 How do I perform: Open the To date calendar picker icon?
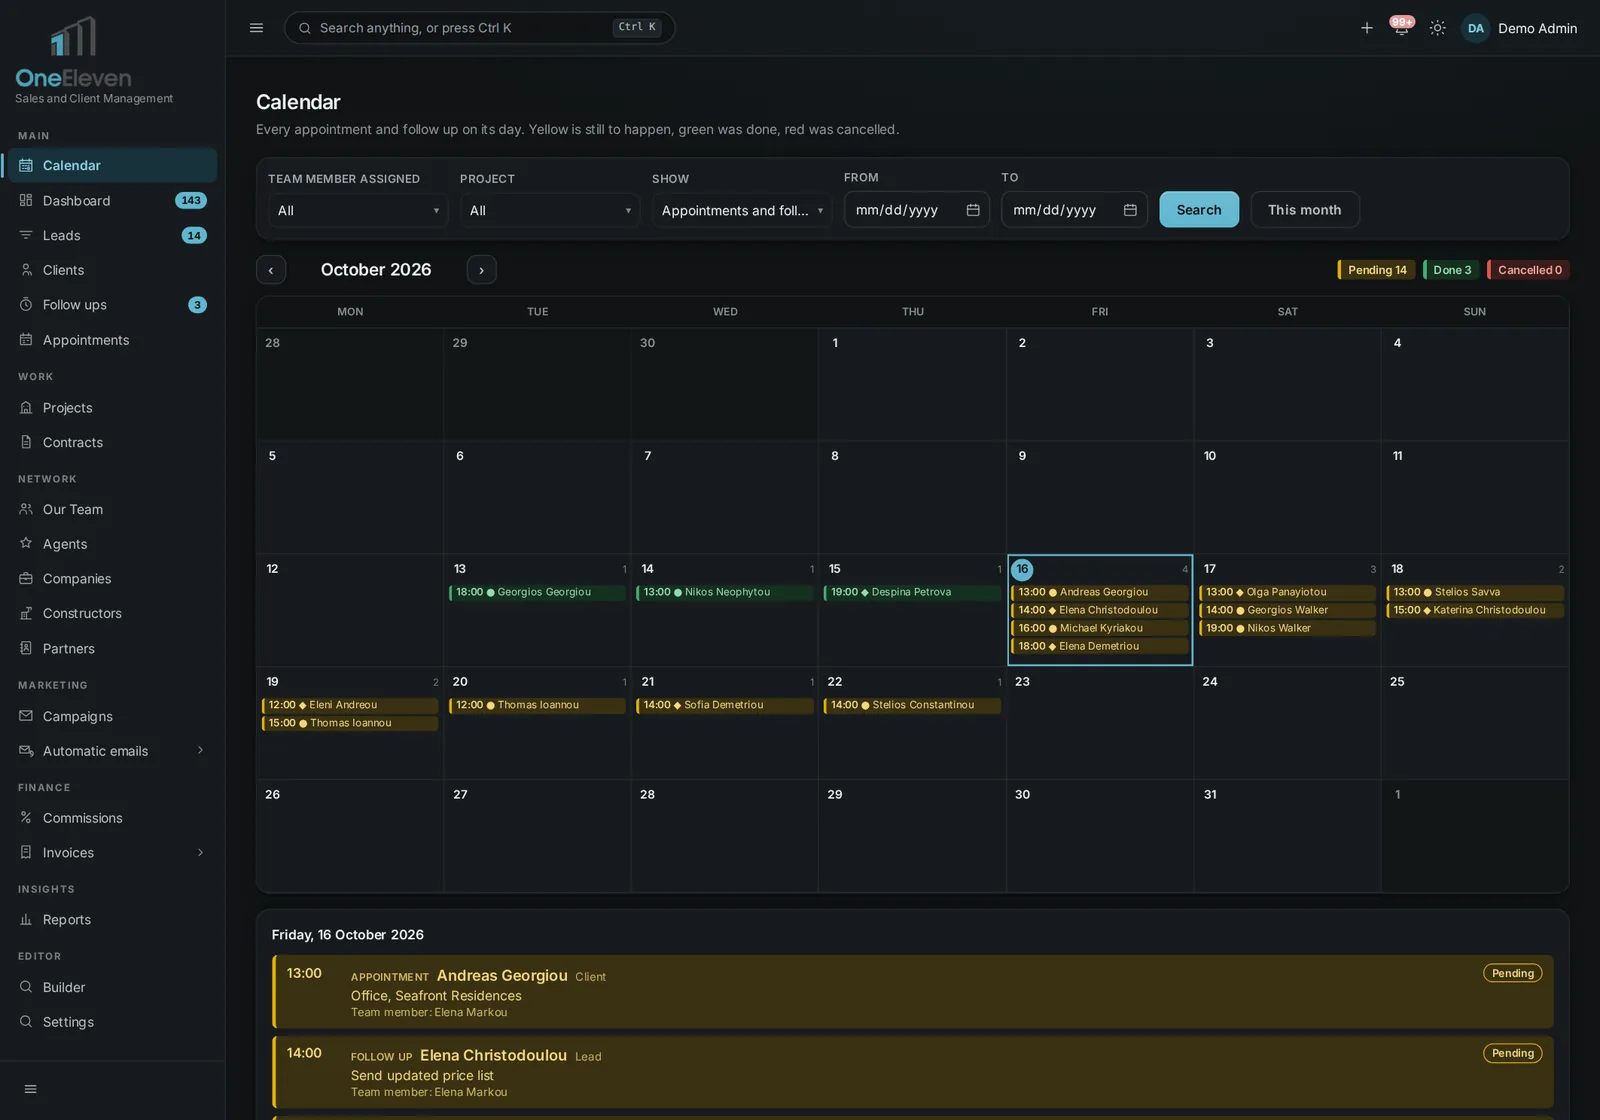(x=1130, y=210)
